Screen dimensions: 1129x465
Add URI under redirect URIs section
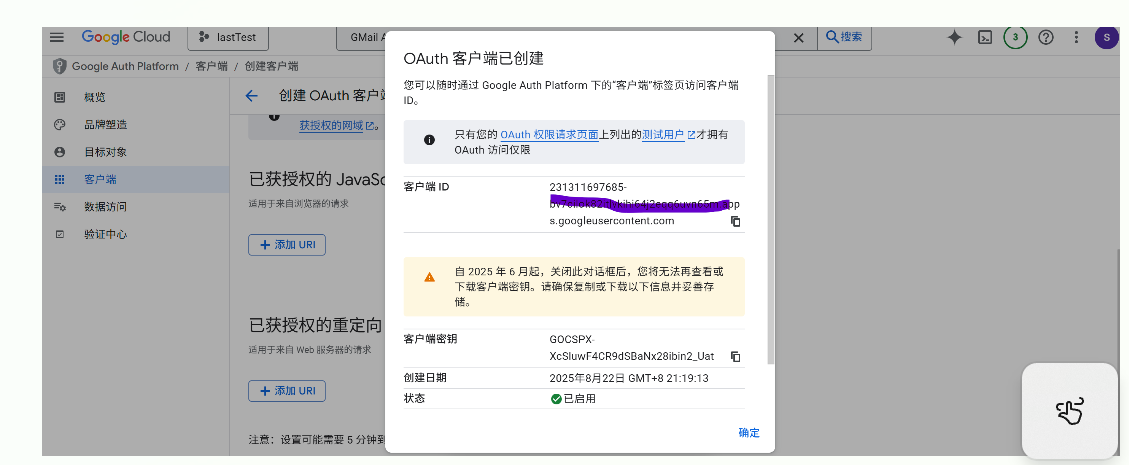click(287, 391)
